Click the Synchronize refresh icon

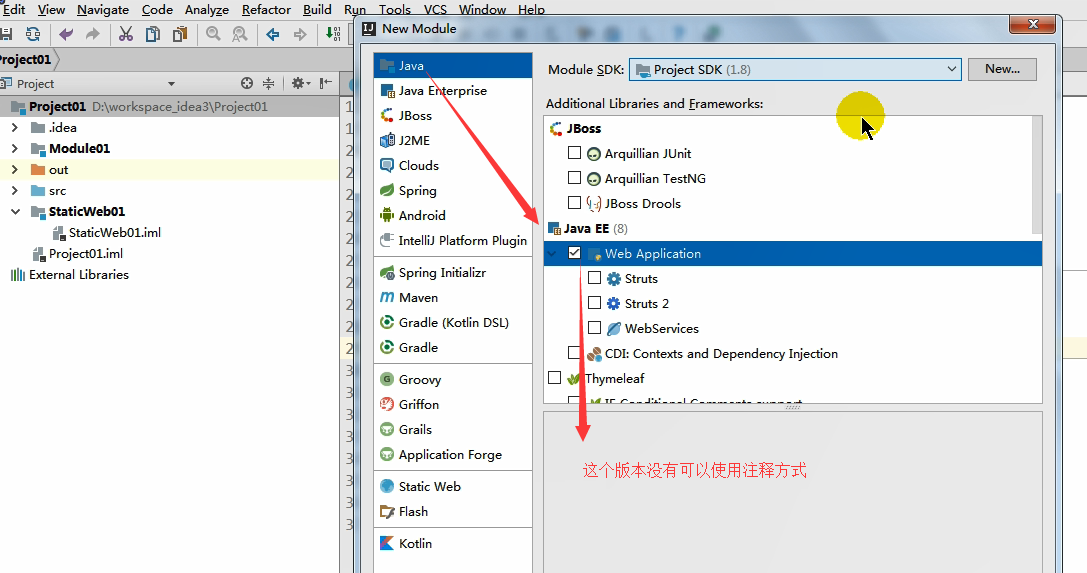[x=33, y=34]
